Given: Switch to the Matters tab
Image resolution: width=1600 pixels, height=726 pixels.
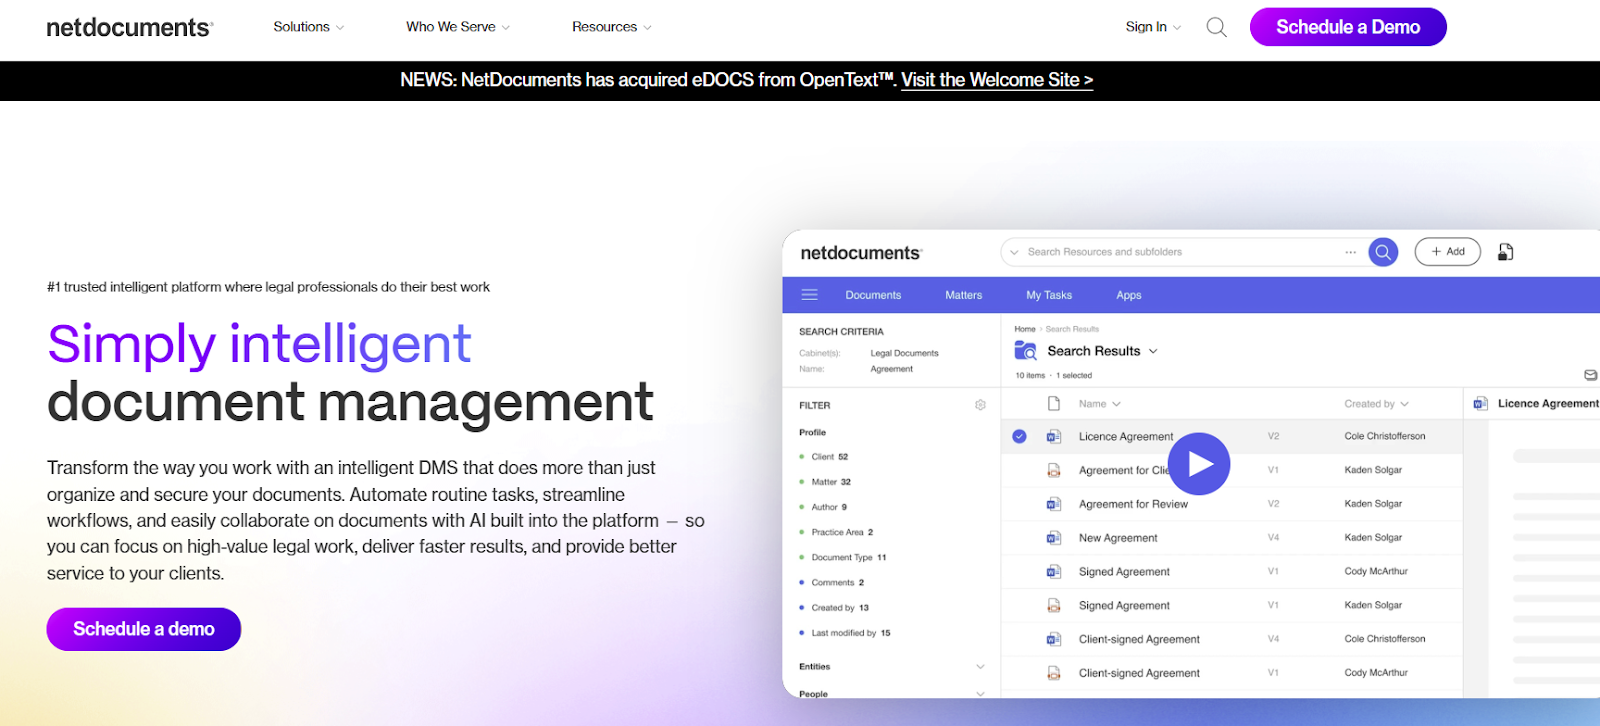Looking at the screenshot, I should click(963, 295).
